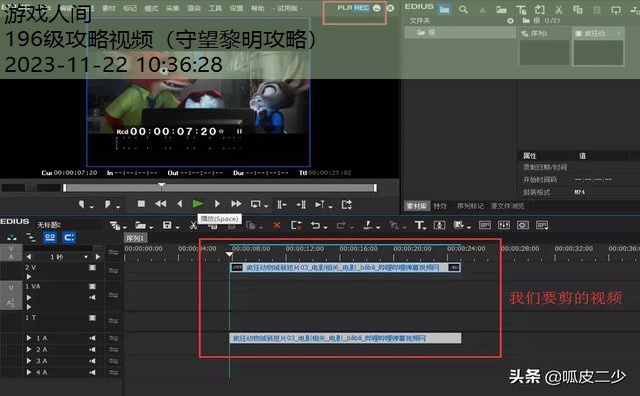Screen dimensions: 640x396
Task: Jump to previous edit point icon
Action: click(282, 205)
